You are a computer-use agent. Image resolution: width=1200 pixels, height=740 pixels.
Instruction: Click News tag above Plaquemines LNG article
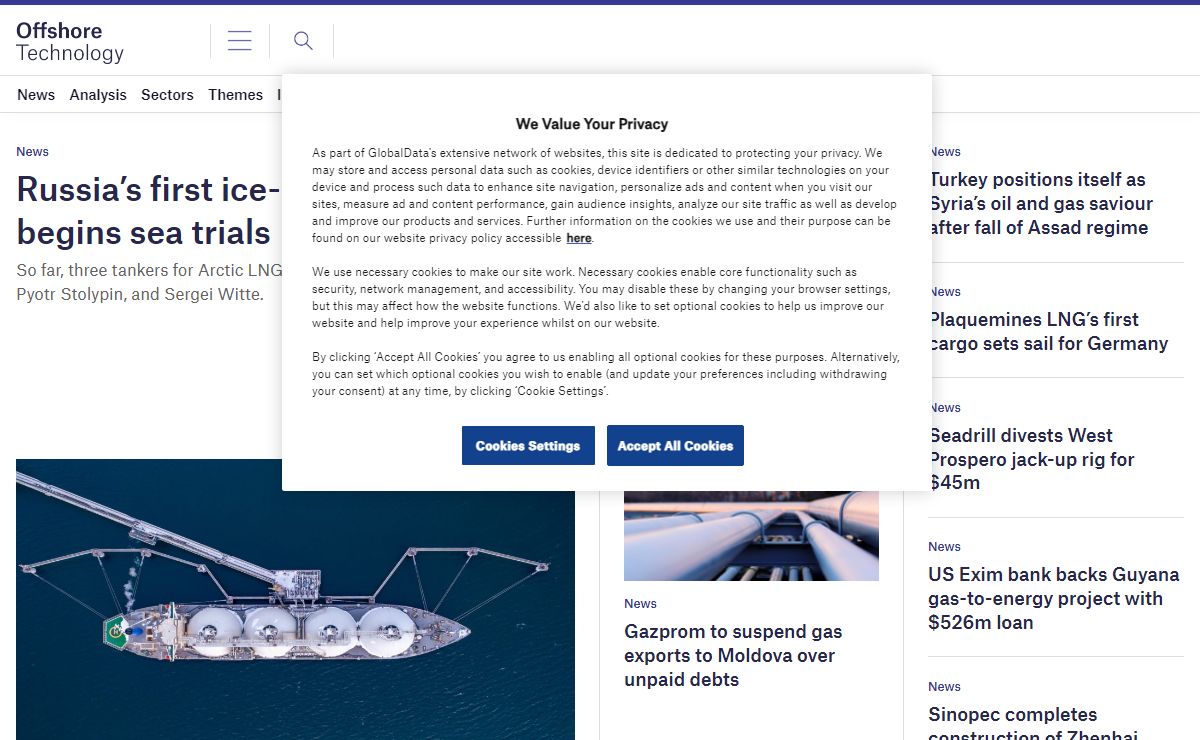point(945,292)
